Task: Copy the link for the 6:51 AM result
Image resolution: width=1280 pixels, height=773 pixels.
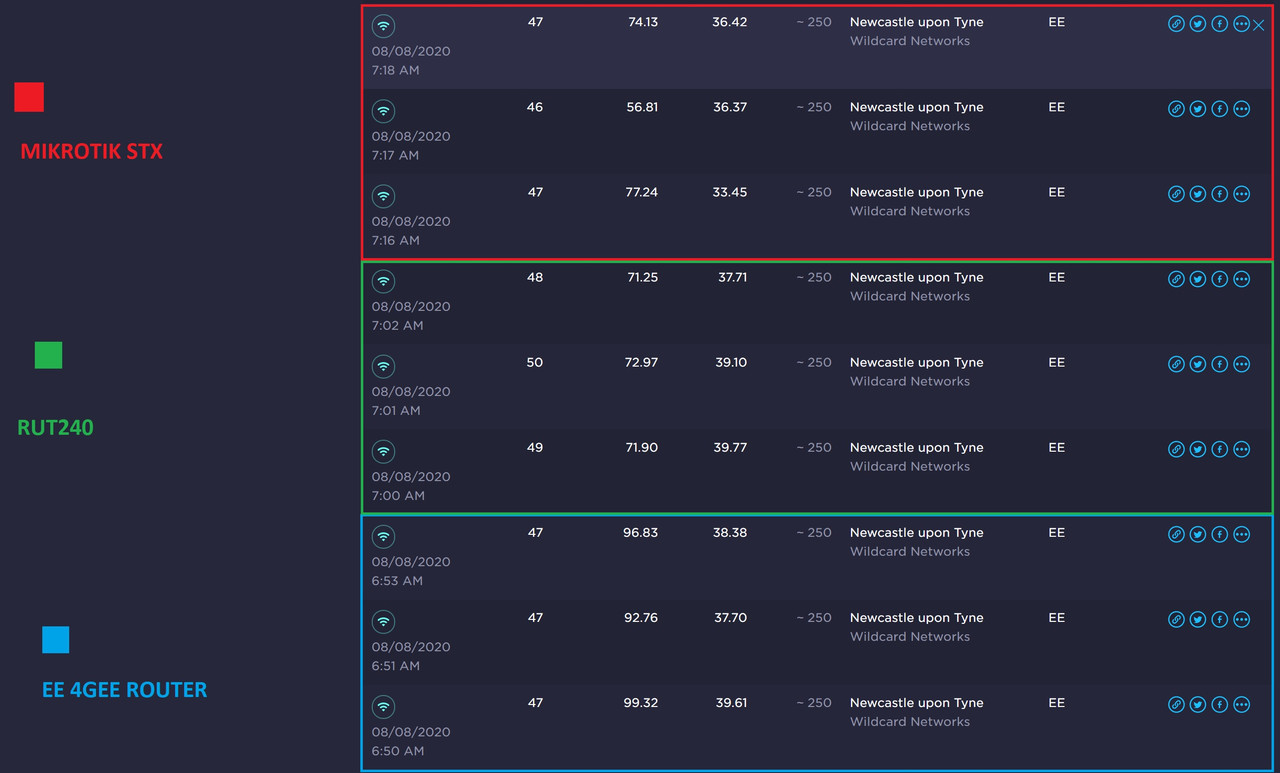Action: [x=1176, y=619]
